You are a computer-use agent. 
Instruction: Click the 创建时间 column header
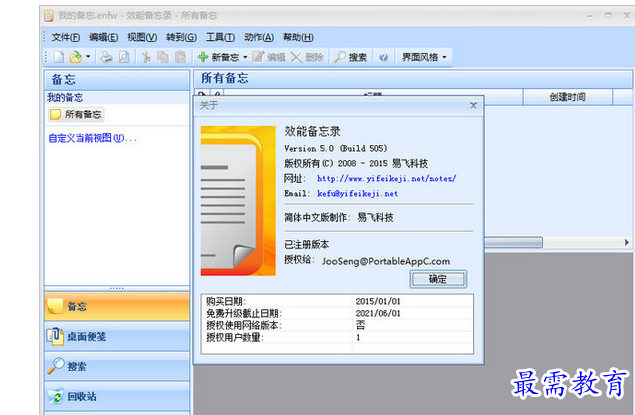[567, 97]
